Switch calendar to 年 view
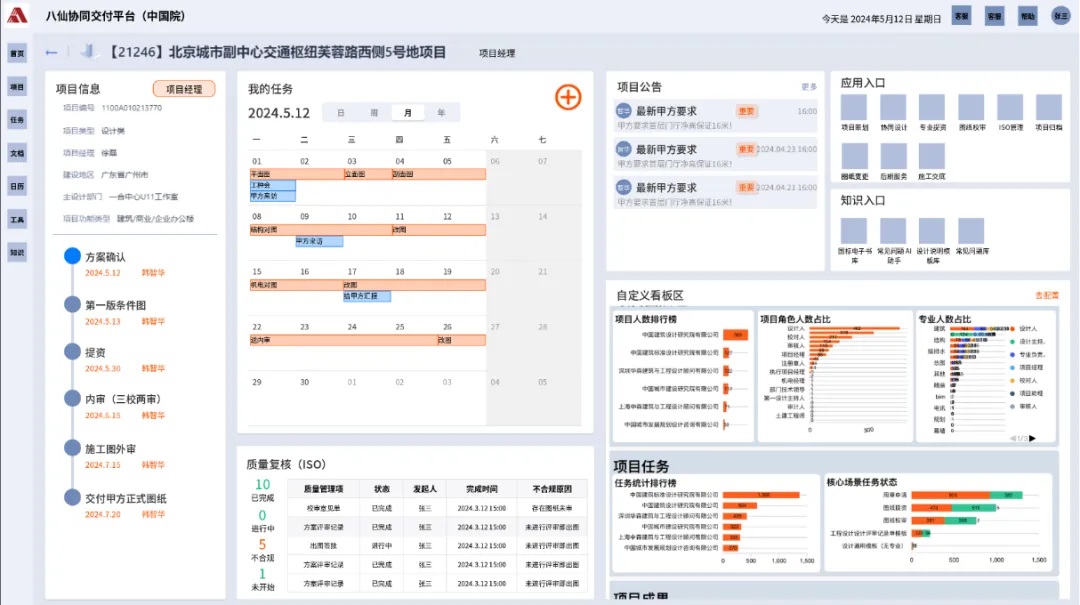Screen dimensions: 1080x605 tap(441, 113)
